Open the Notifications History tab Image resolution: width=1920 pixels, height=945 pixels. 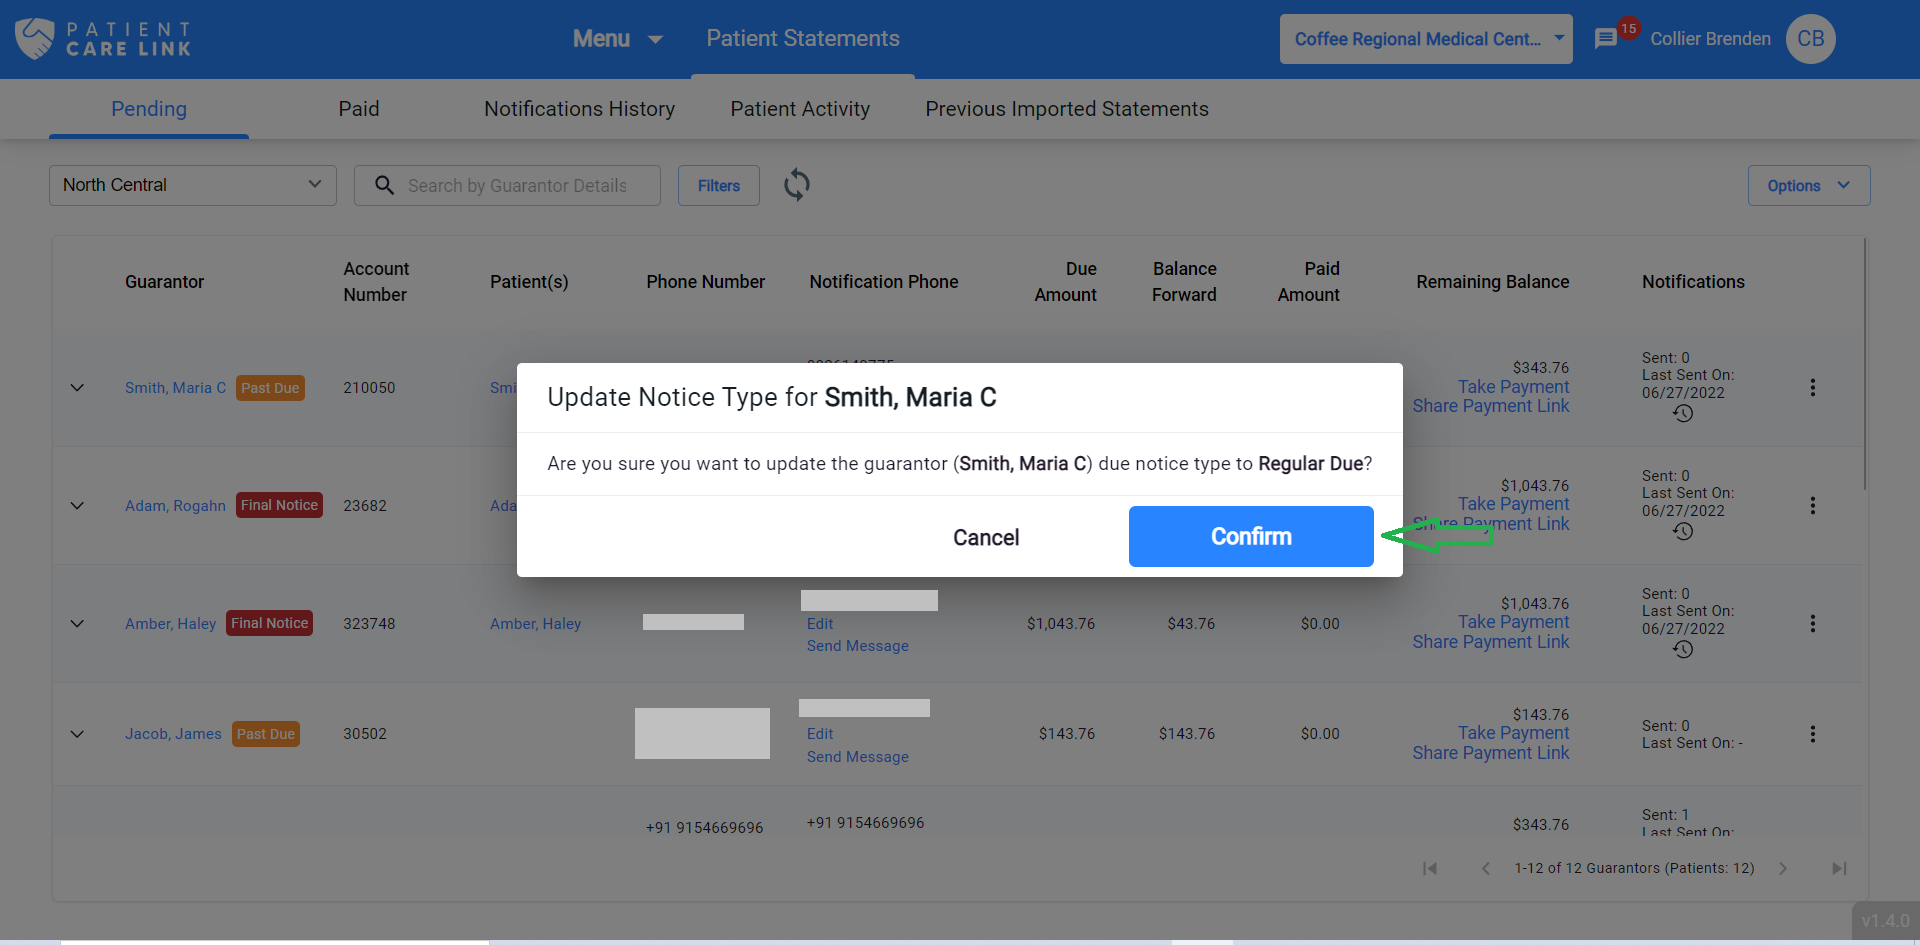click(580, 109)
